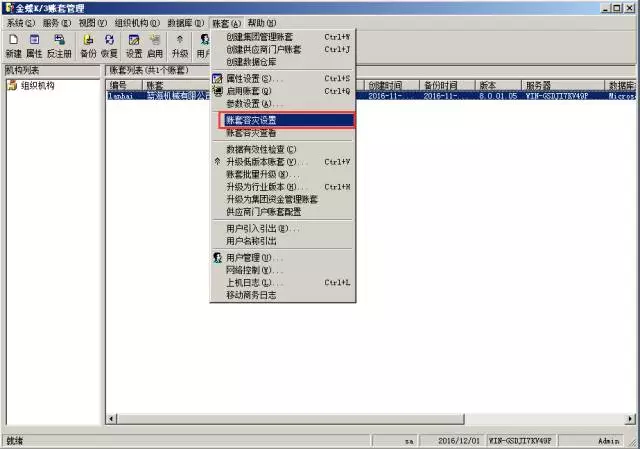Choose 数据有效性检查(C) menu entry
640x449 pixels.
(x=282, y=149)
